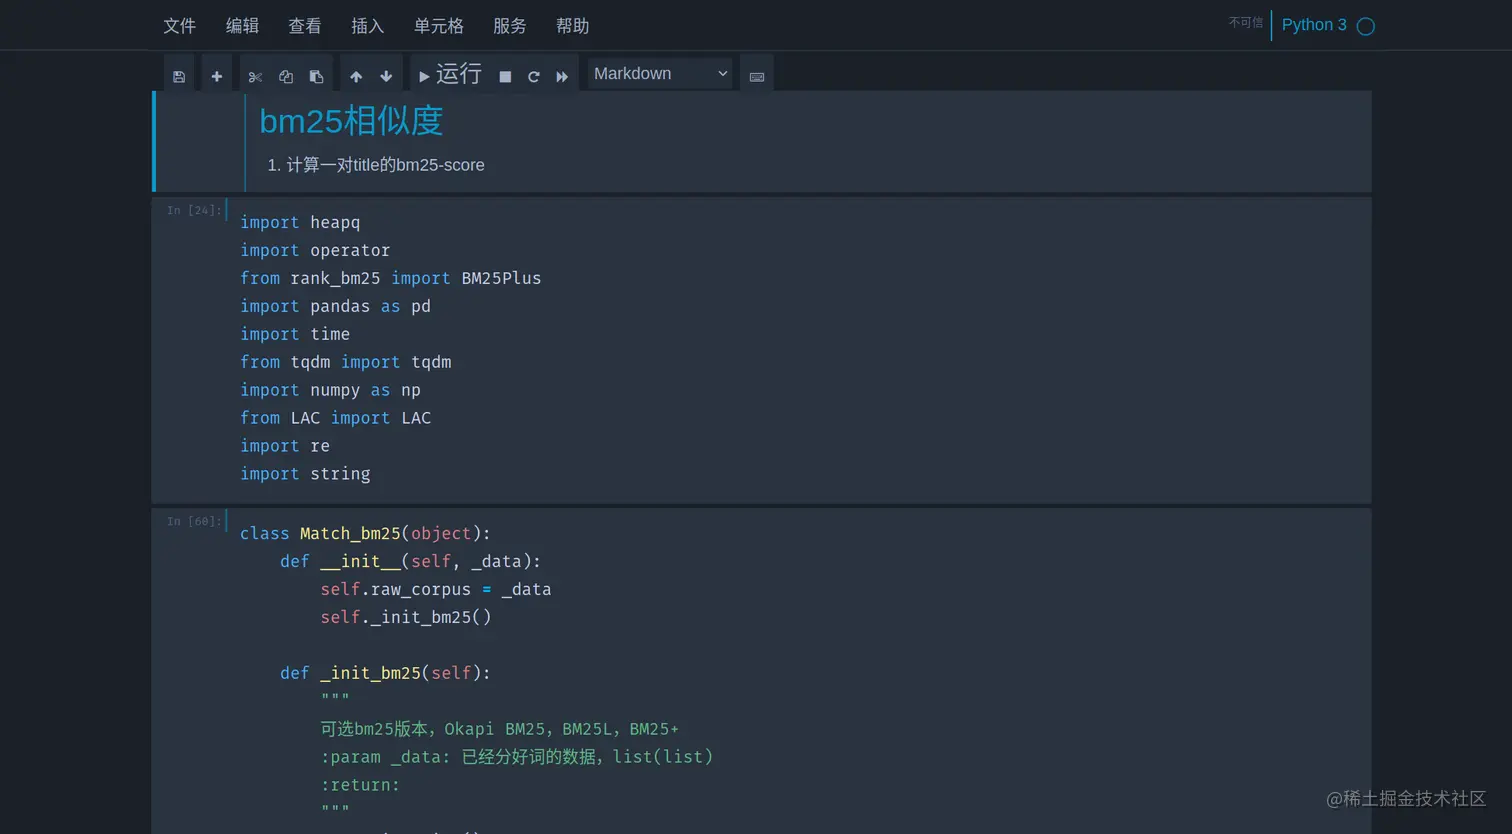Select the In [60] cell prompt
1512x834 pixels.
coord(194,521)
